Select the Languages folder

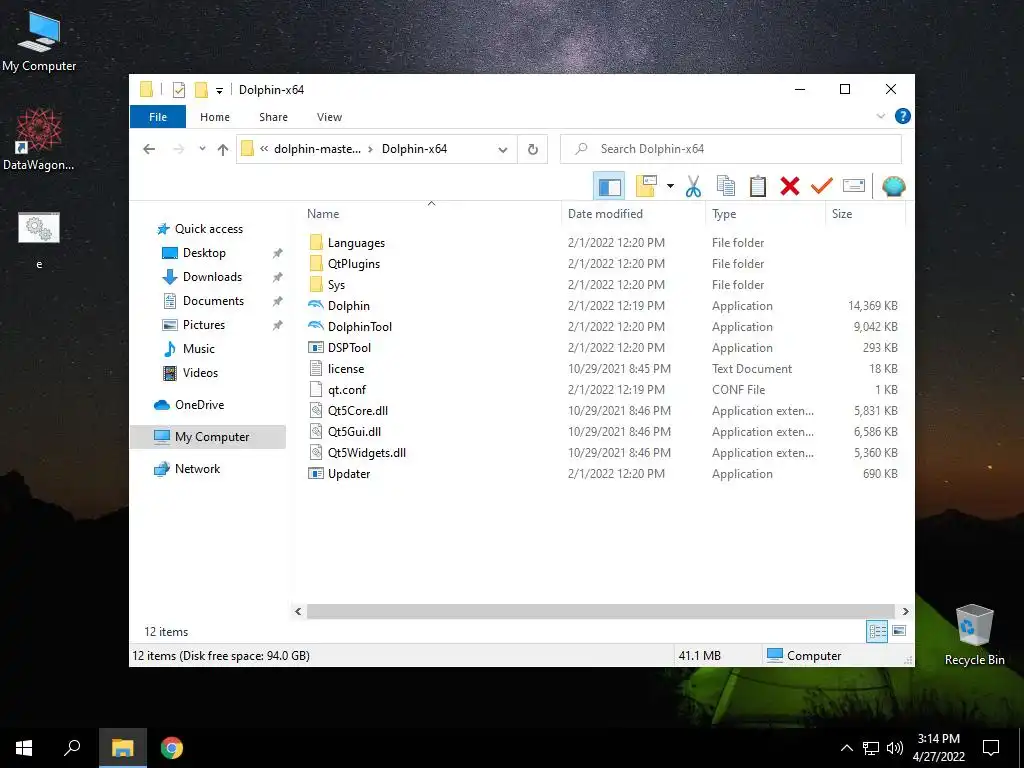pyautogui.click(x=356, y=243)
